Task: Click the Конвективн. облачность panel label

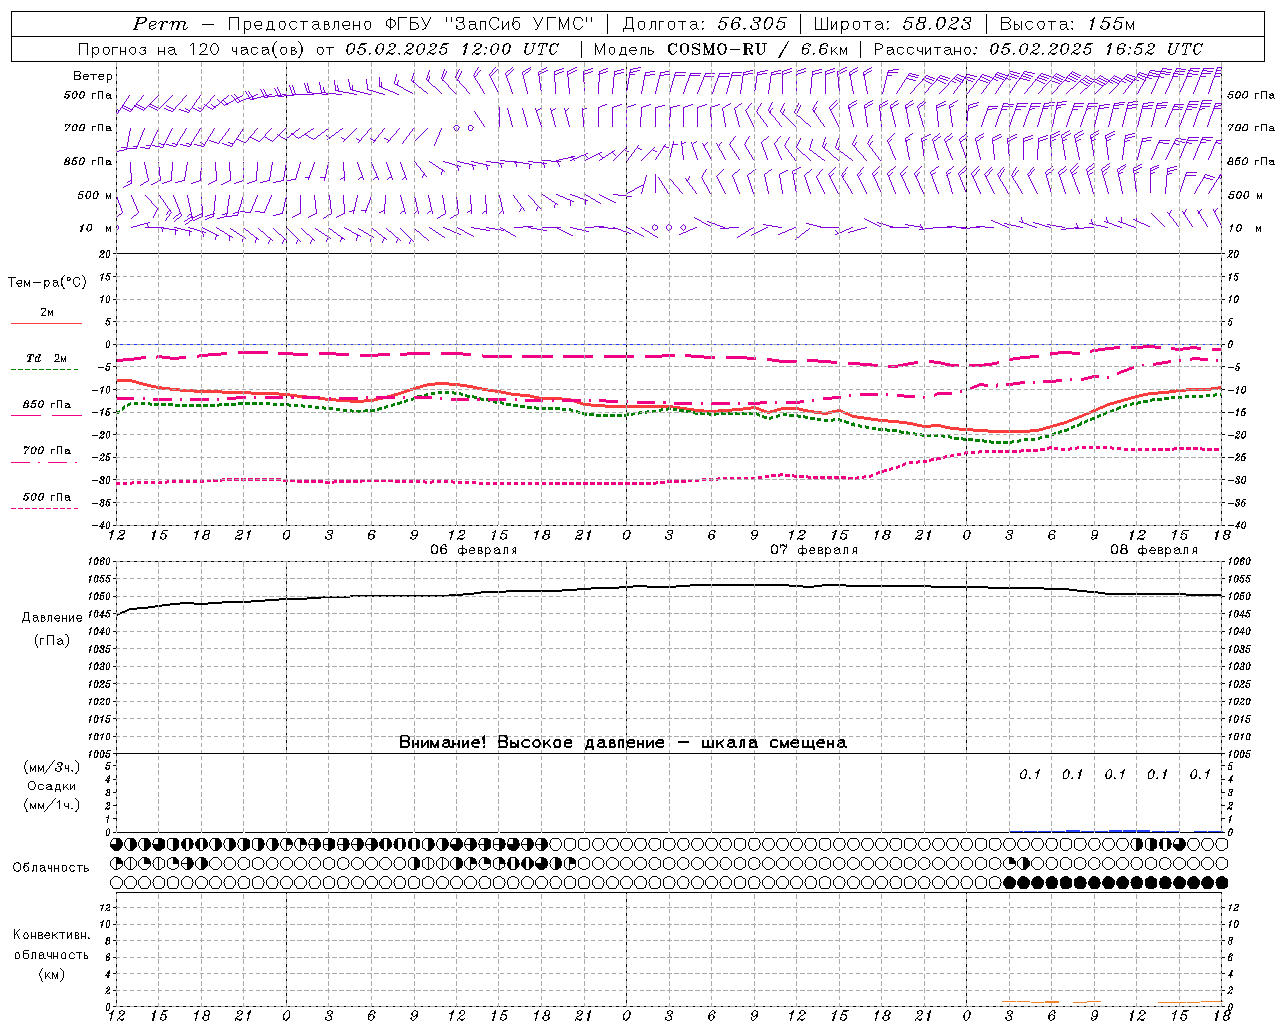Action: (51, 954)
